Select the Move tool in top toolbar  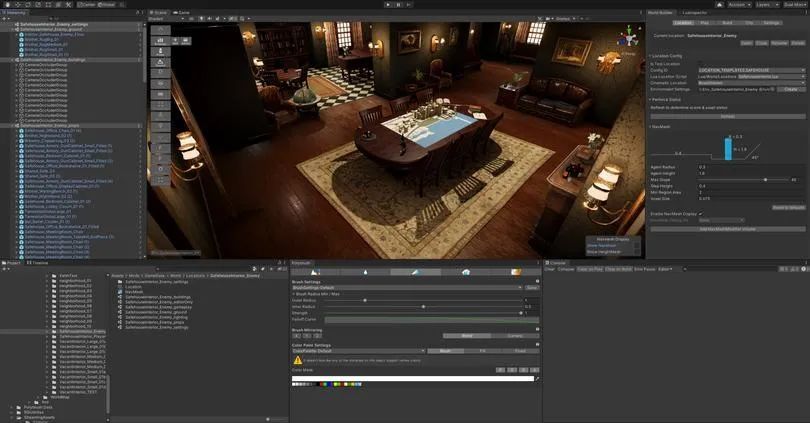tap(18, 5)
